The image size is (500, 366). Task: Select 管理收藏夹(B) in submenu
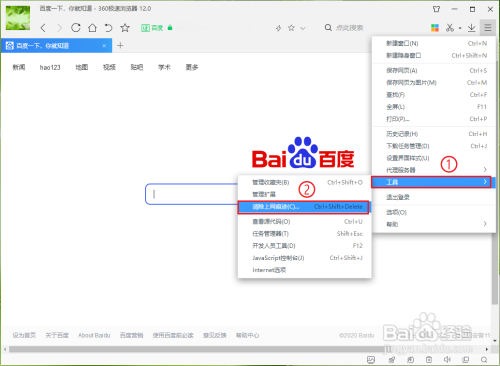[x=304, y=182]
